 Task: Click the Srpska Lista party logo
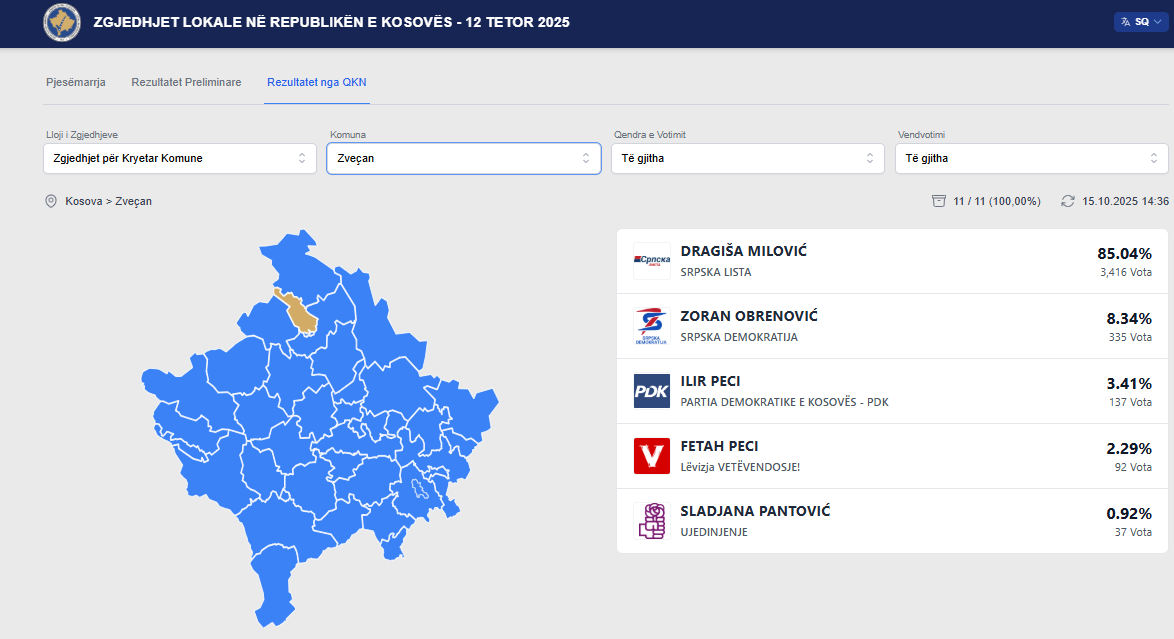(x=652, y=261)
